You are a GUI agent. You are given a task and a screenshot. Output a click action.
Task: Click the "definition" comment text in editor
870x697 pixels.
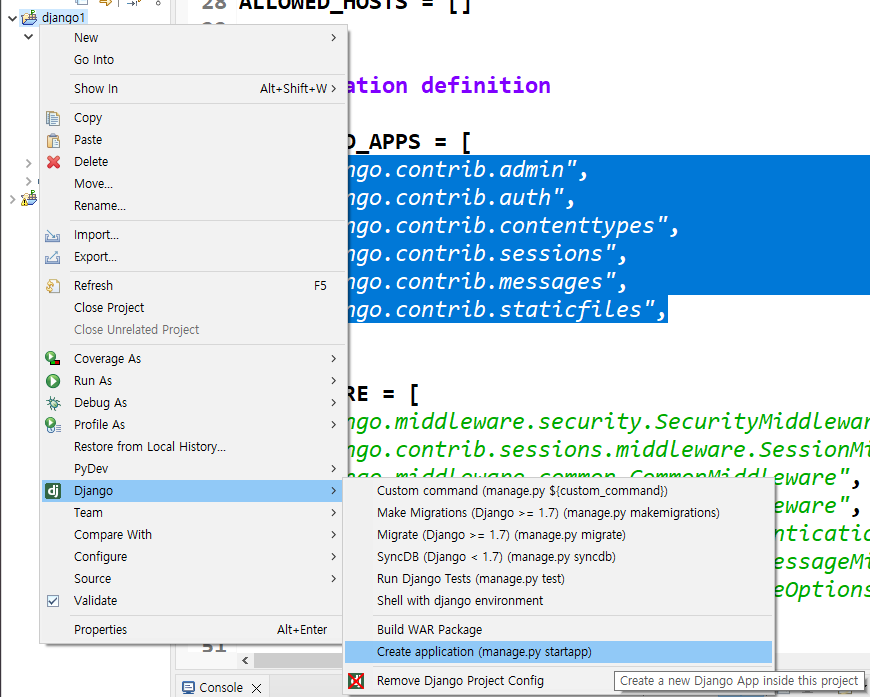coord(485,86)
